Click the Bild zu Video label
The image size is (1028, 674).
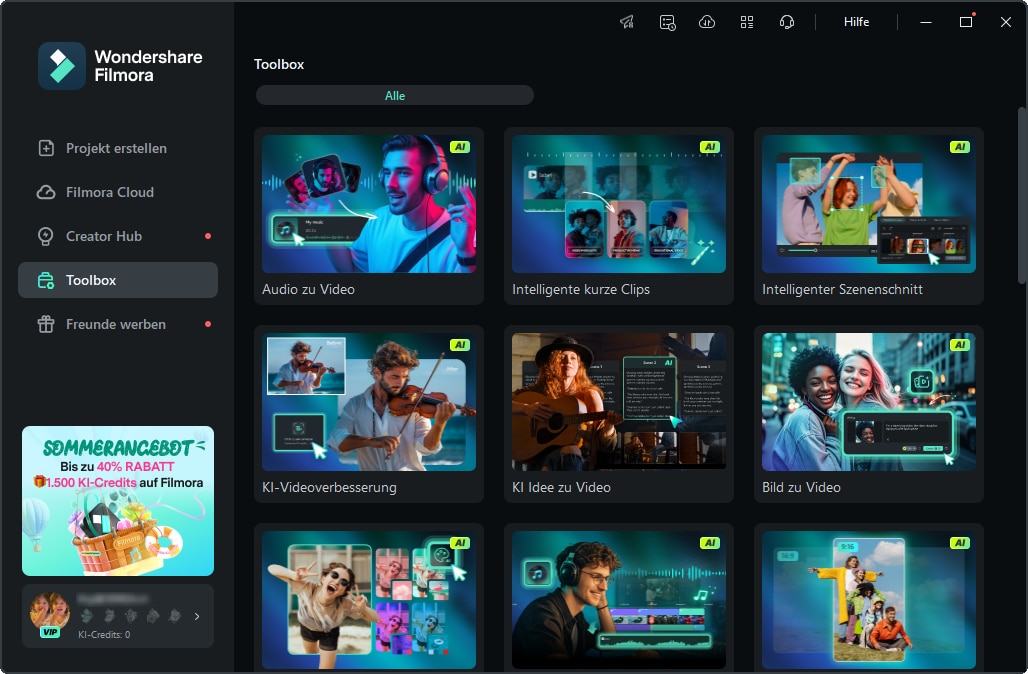click(801, 487)
